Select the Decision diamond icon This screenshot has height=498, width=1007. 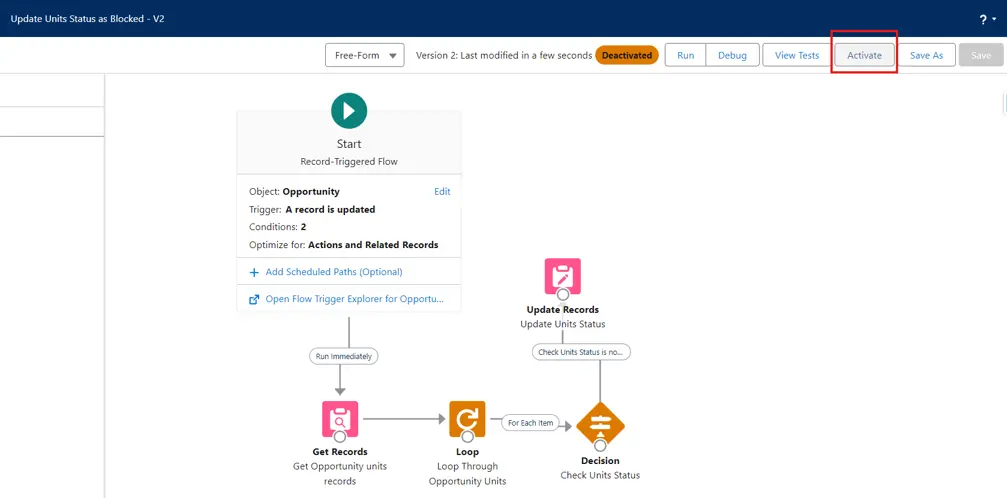click(600, 424)
